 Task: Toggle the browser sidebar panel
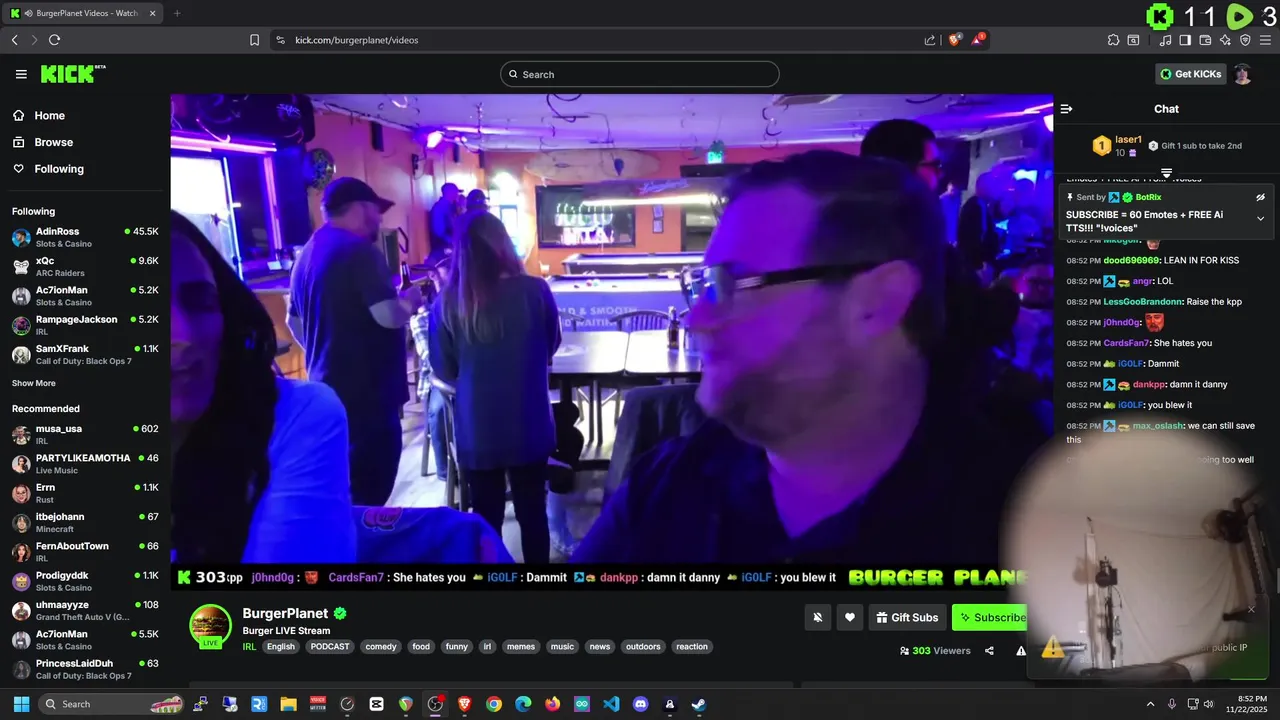(x=1185, y=40)
